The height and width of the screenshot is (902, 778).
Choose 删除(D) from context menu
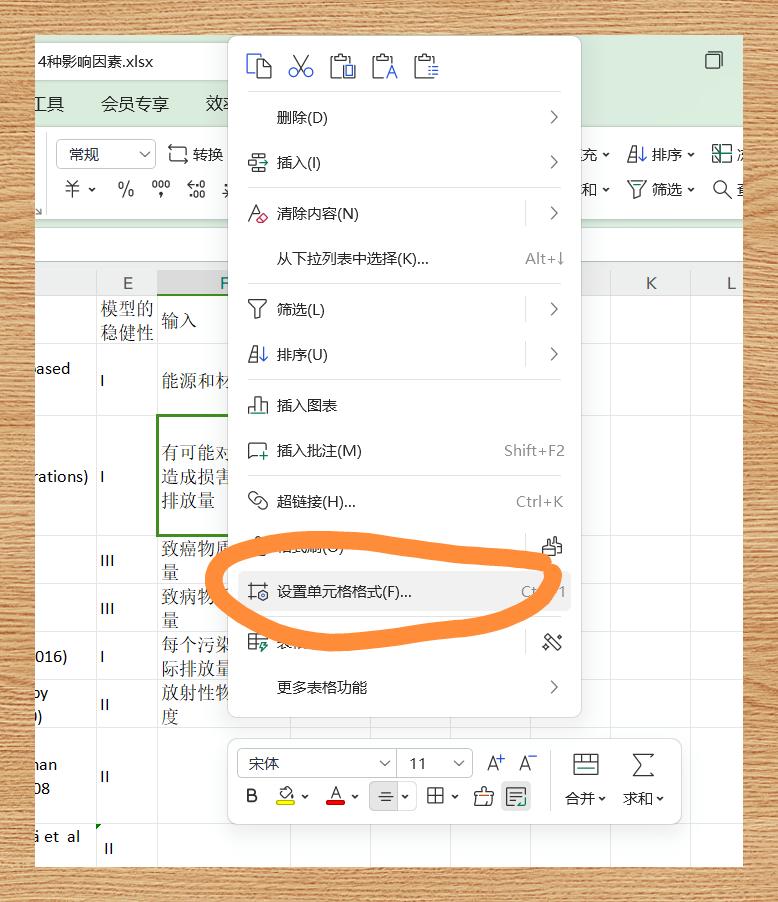click(403, 117)
